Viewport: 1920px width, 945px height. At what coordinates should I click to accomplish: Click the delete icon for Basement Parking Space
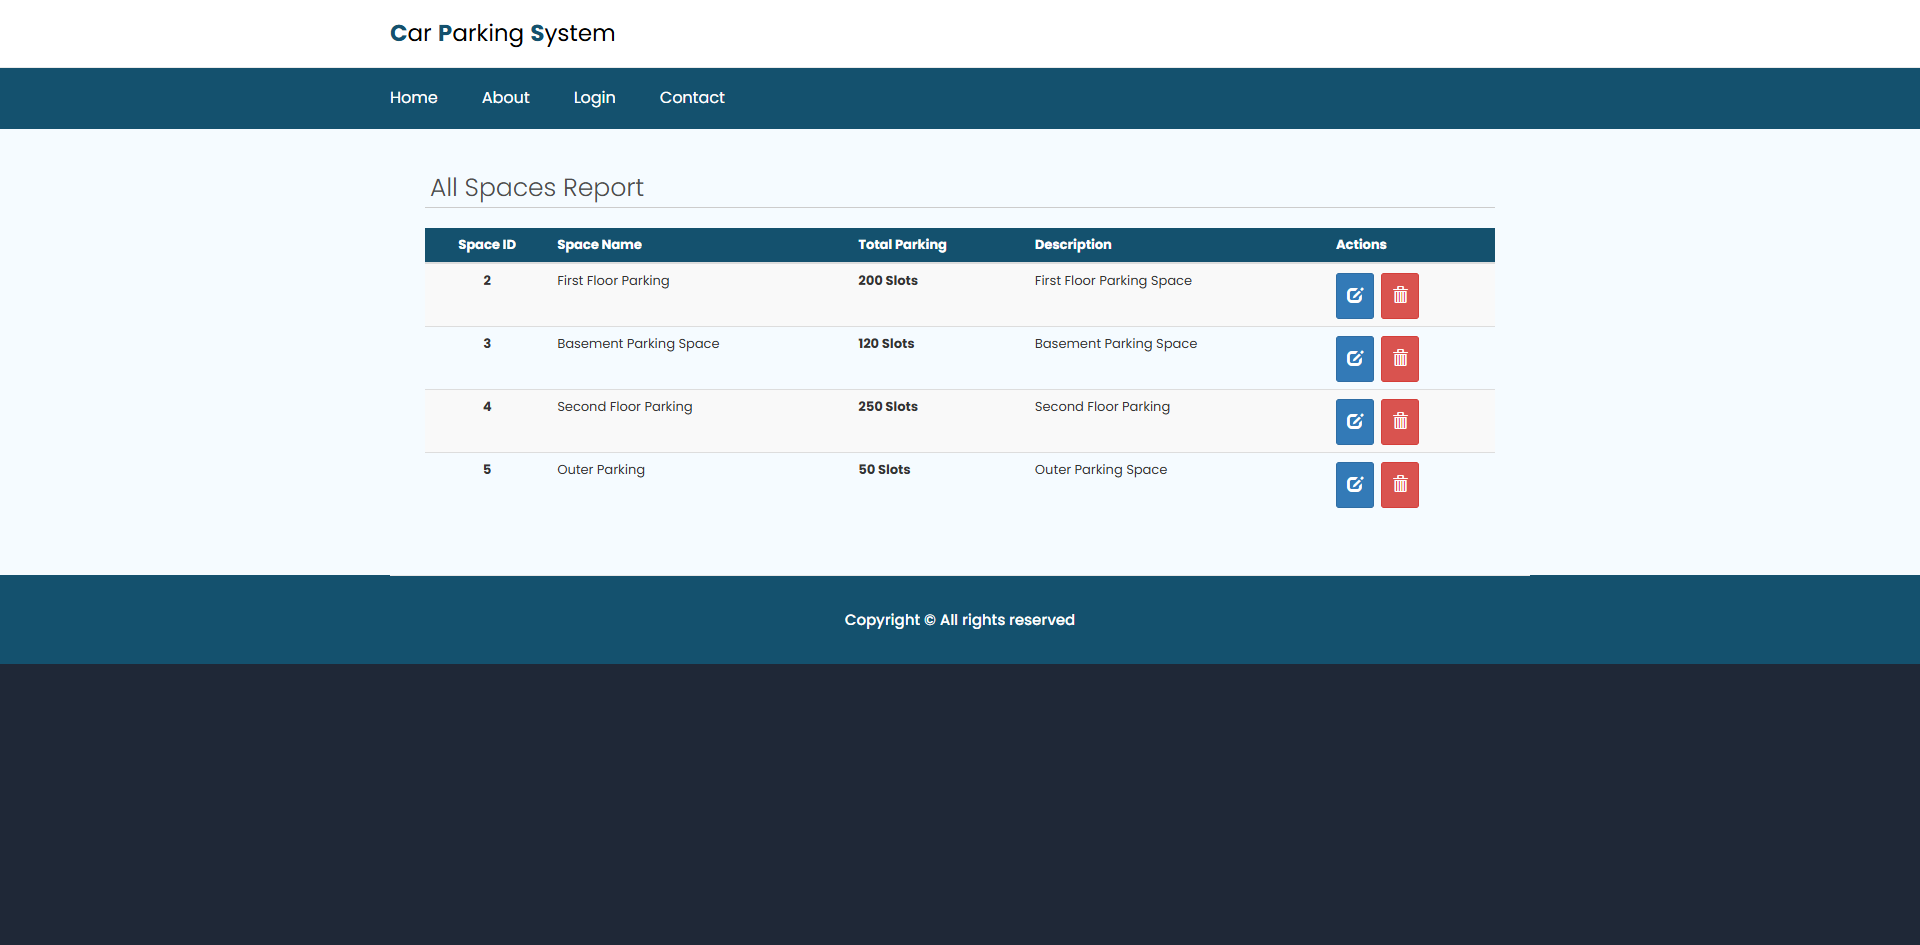tap(1400, 358)
